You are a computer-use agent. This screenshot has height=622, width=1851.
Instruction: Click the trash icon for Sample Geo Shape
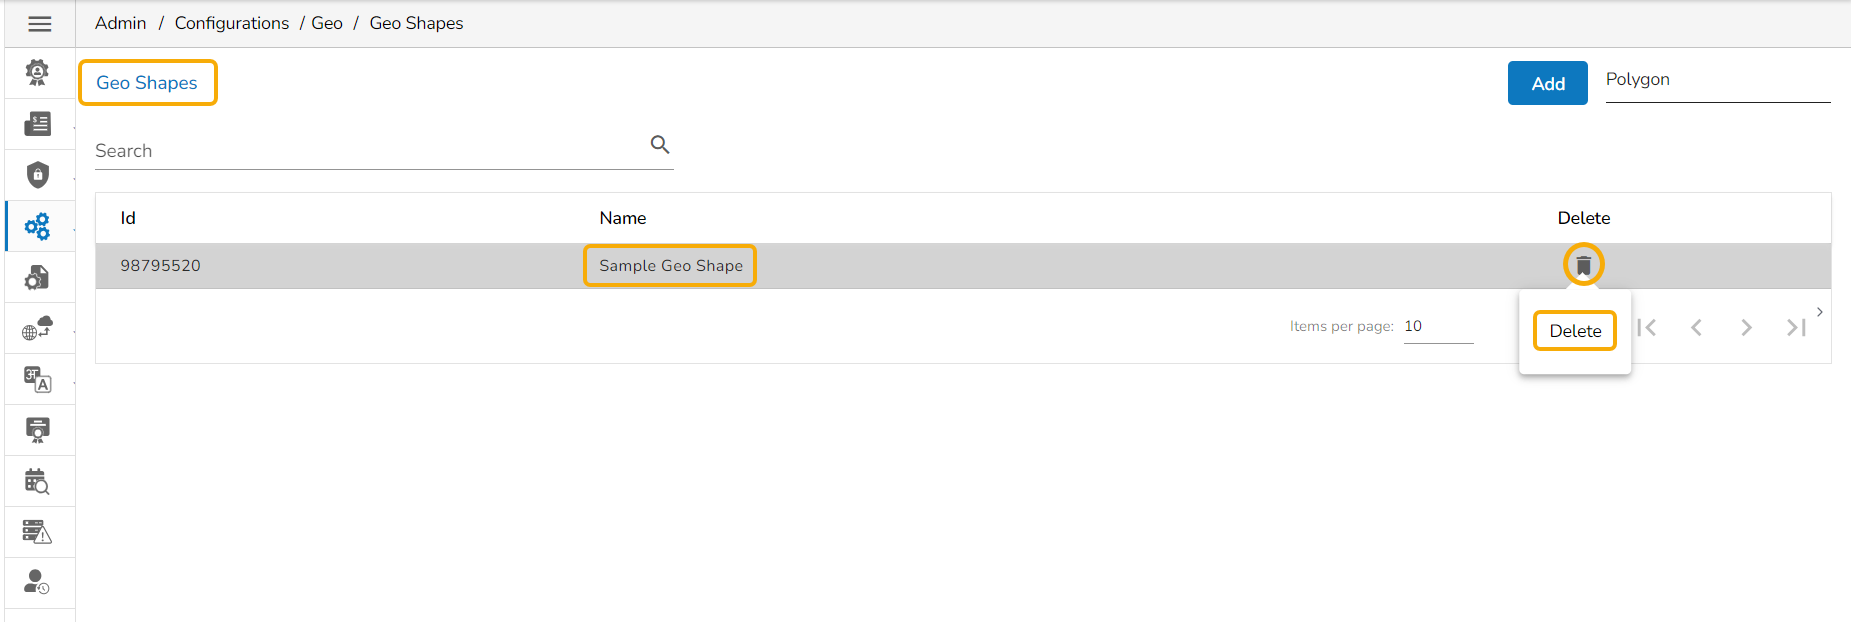pos(1583,265)
